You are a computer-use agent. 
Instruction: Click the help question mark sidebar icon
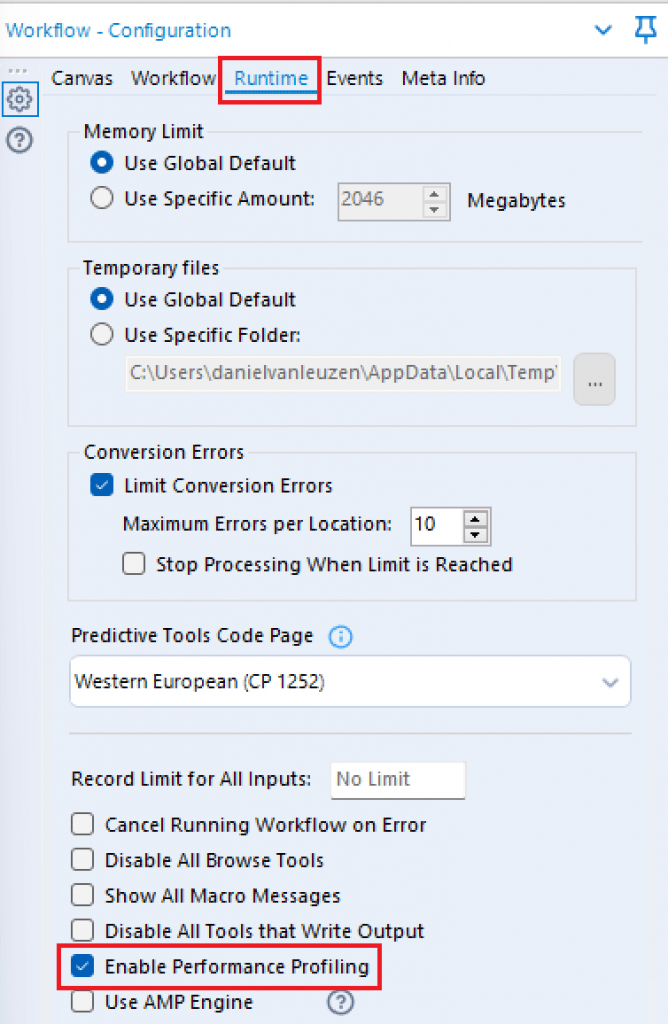(20, 140)
